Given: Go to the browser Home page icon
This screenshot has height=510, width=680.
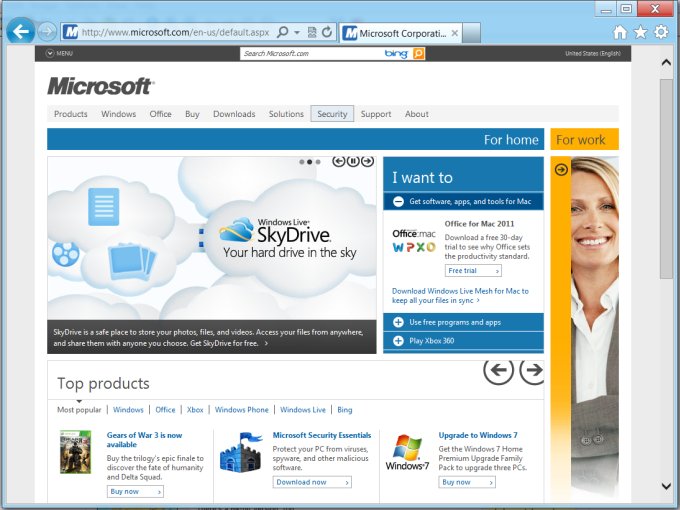Looking at the screenshot, I should pos(620,32).
